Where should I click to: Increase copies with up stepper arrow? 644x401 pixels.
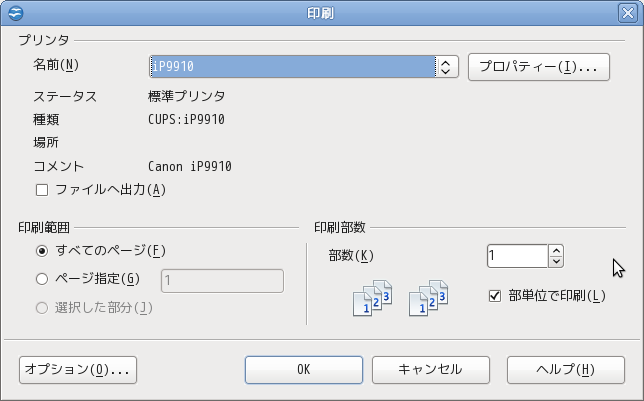(556, 250)
